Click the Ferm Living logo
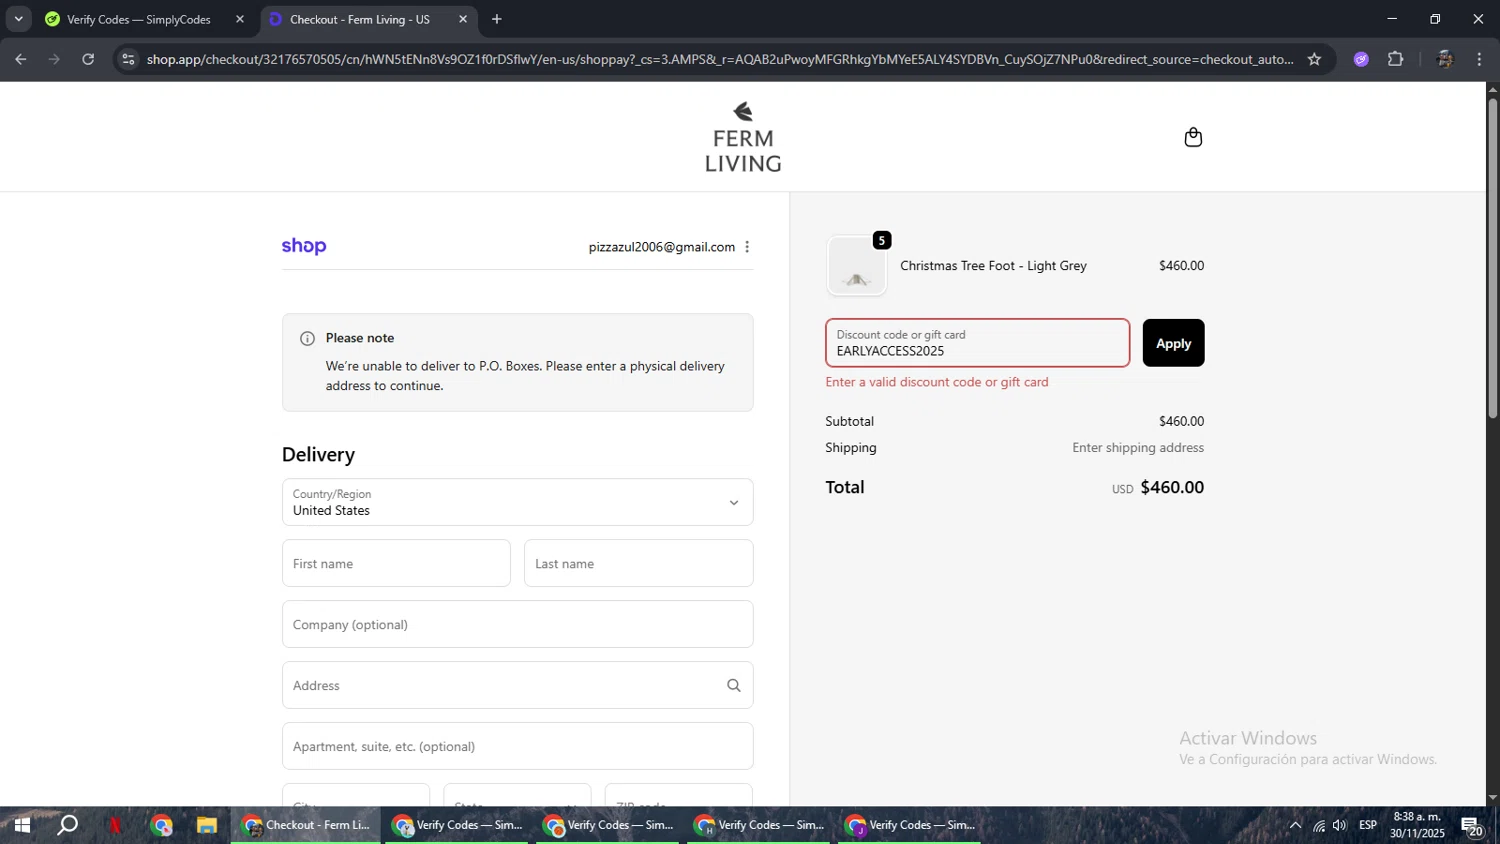1500x844 pixels. coord(743,137)
